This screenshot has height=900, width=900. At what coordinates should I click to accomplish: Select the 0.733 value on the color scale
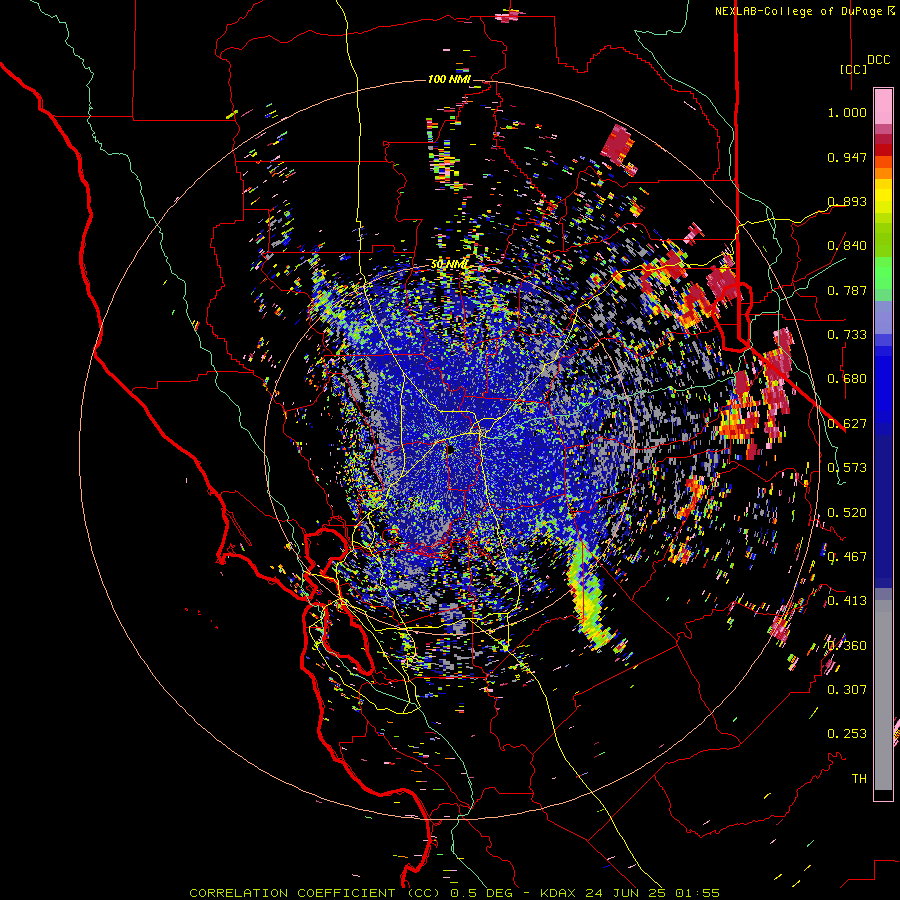coord(847,335)
